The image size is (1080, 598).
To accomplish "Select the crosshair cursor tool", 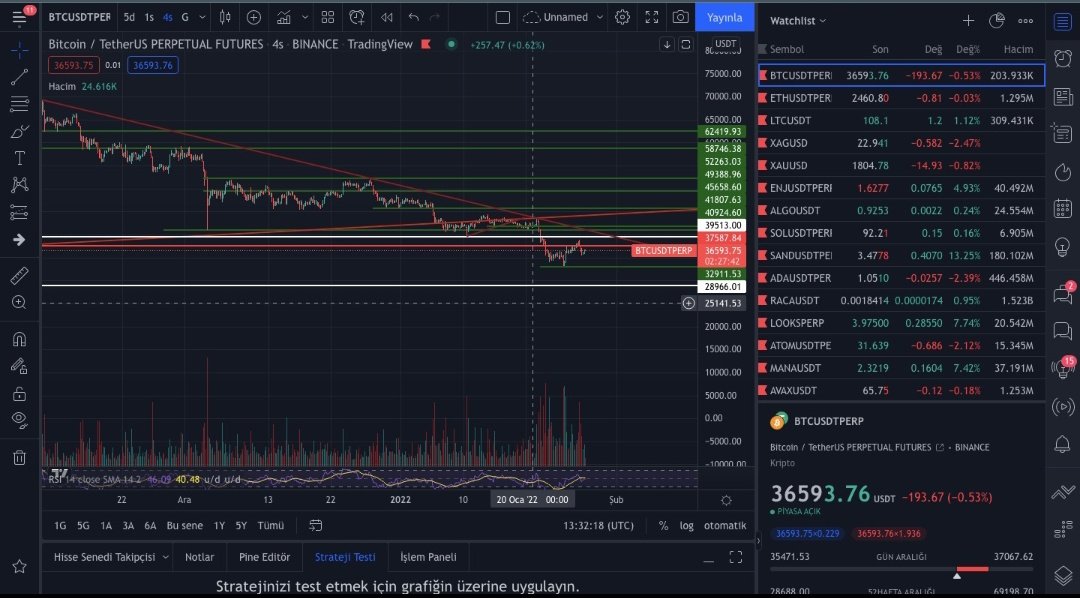I will click(19, 50).
